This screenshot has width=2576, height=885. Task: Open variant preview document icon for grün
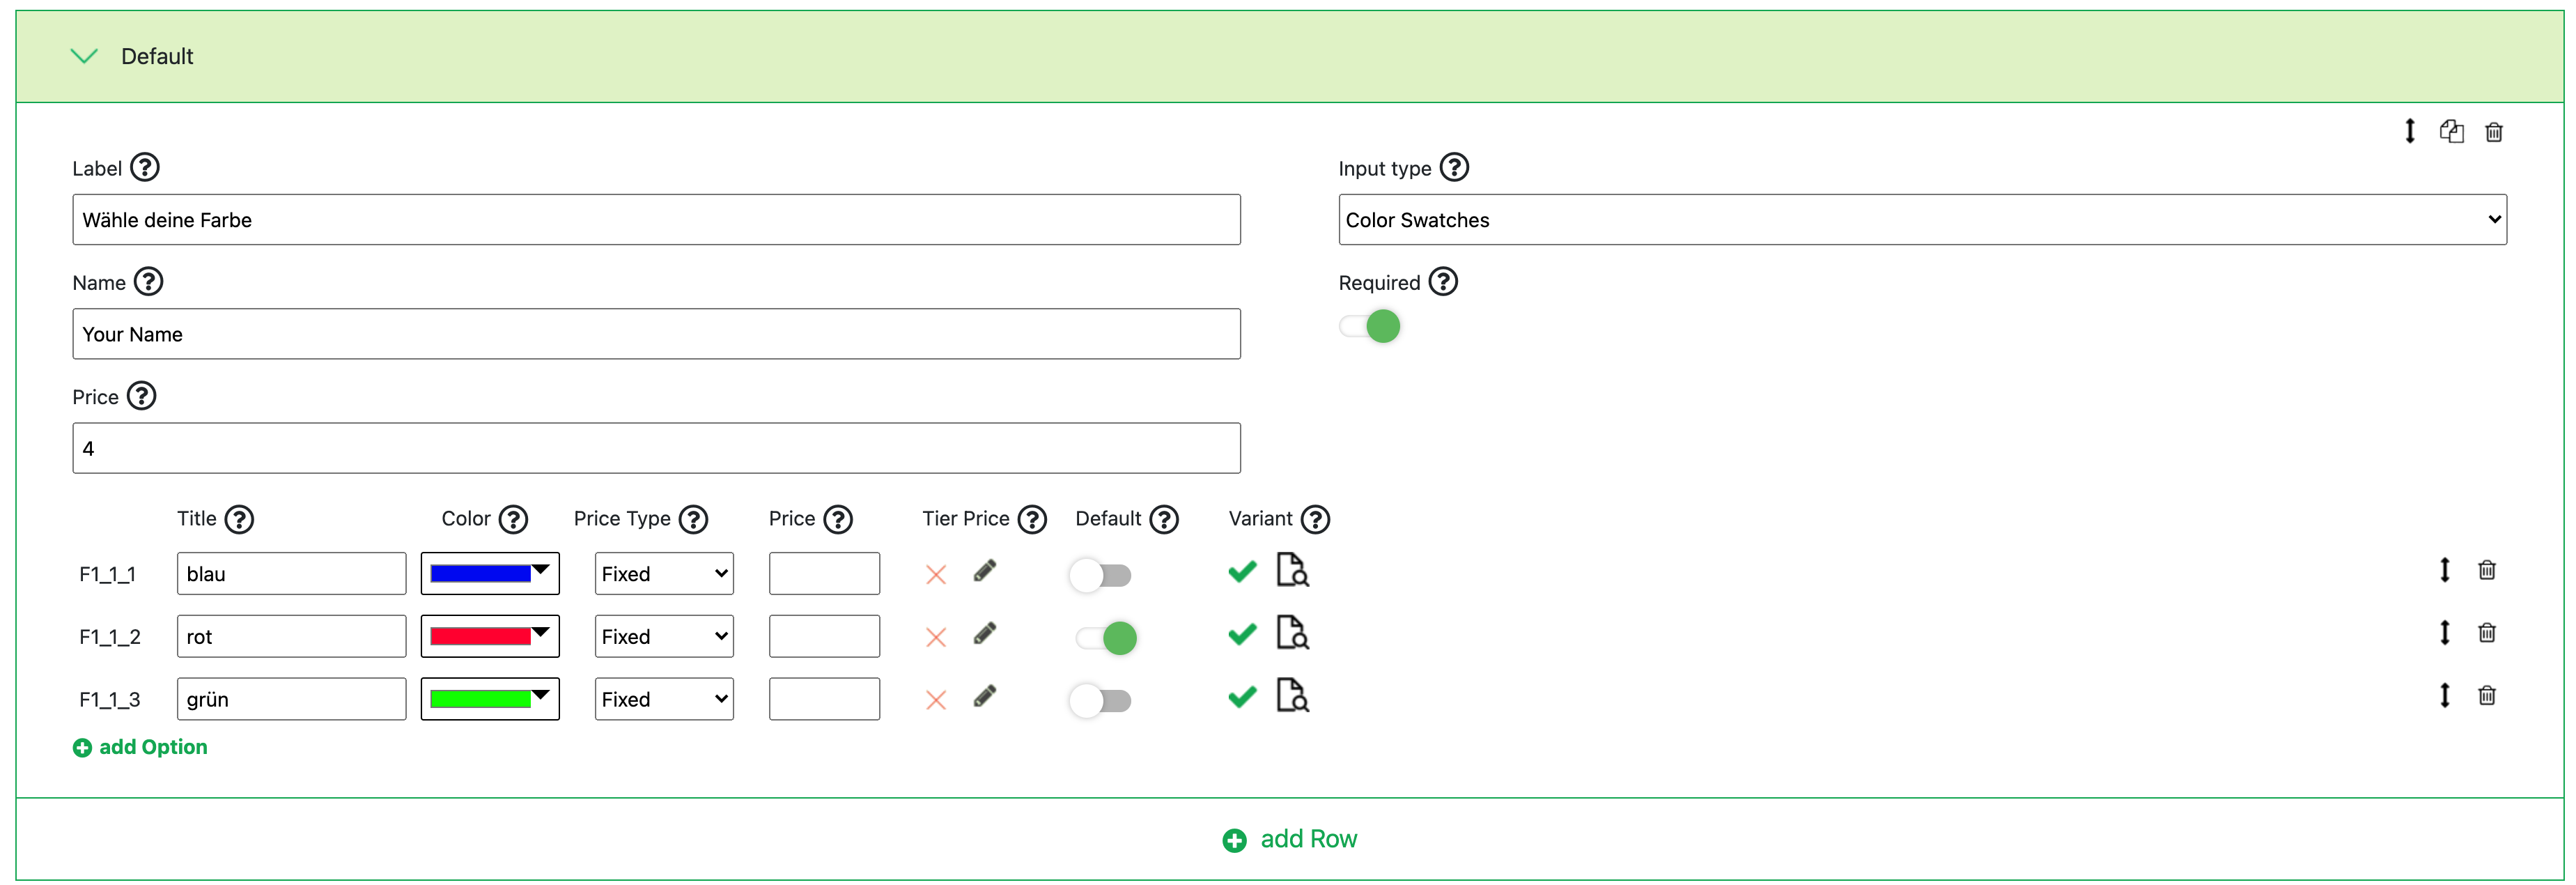point(1292,695)
